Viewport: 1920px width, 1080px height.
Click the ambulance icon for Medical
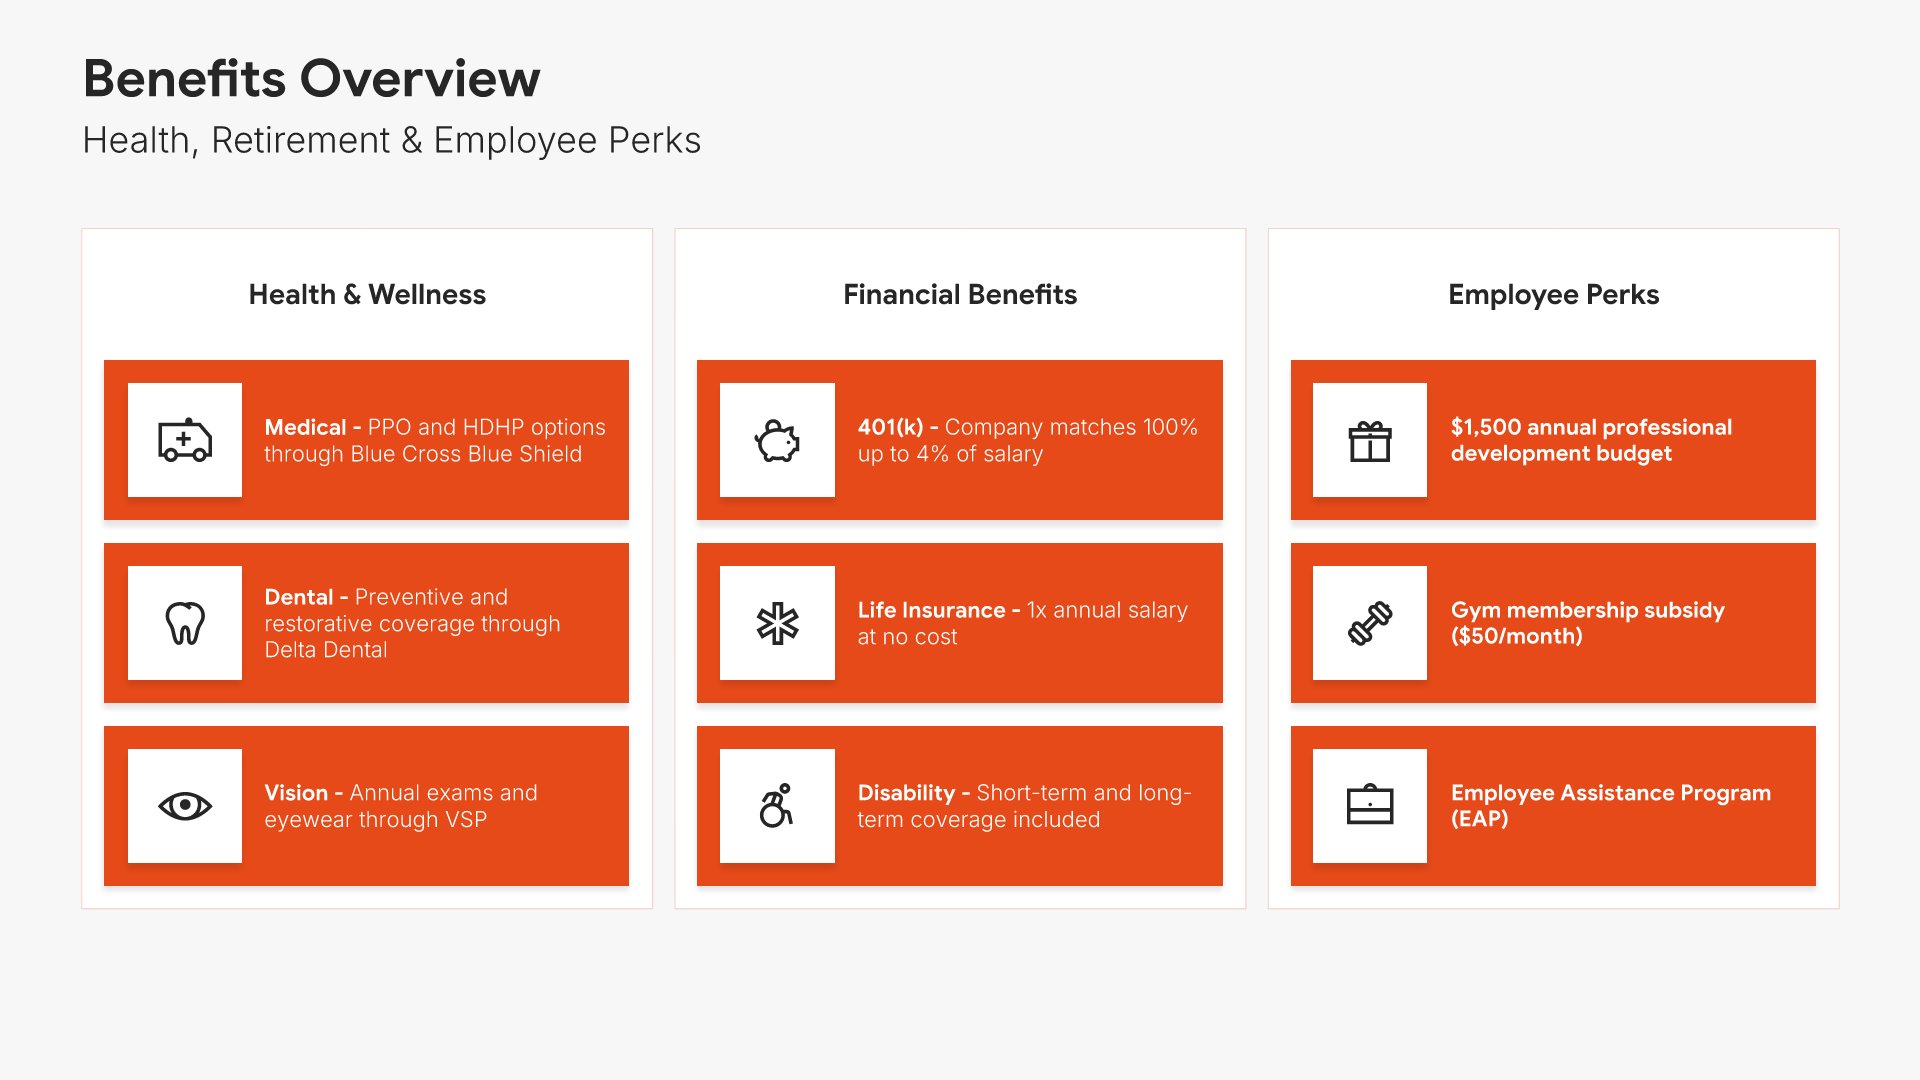pyautogui.click(x=185, y=440)
